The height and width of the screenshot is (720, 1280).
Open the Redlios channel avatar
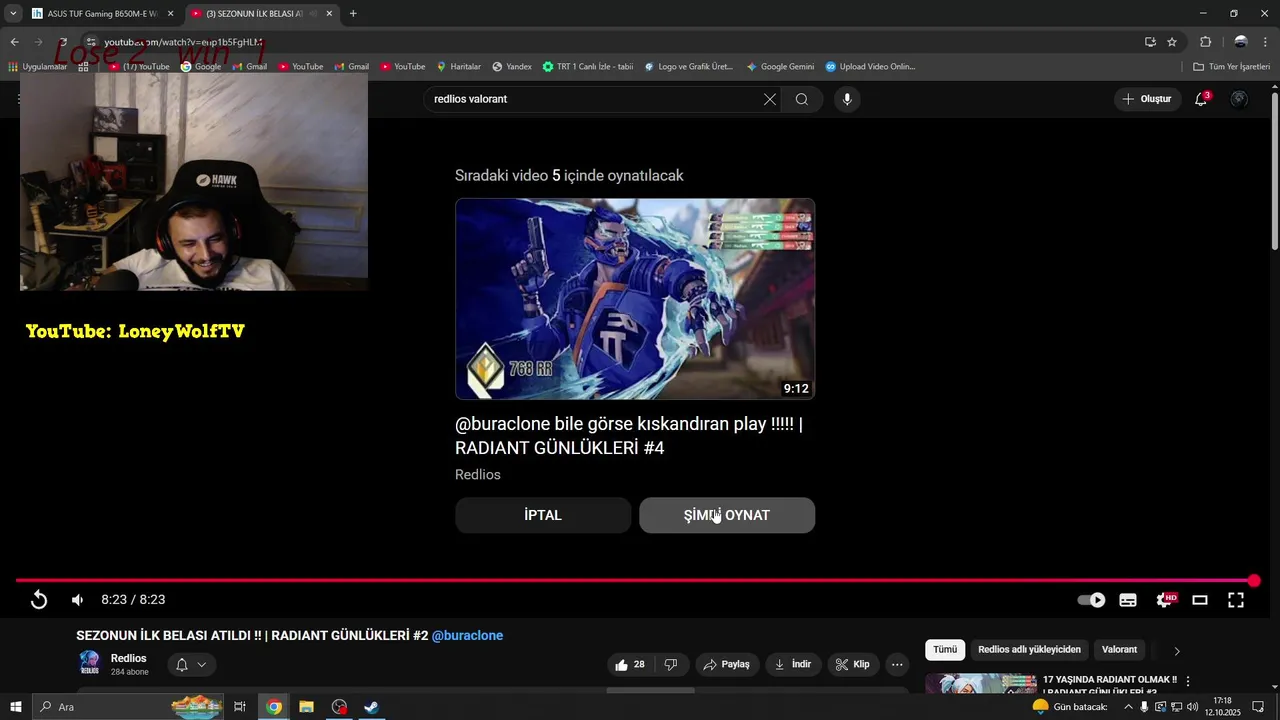pyautogui.click(x=90, y=663)
